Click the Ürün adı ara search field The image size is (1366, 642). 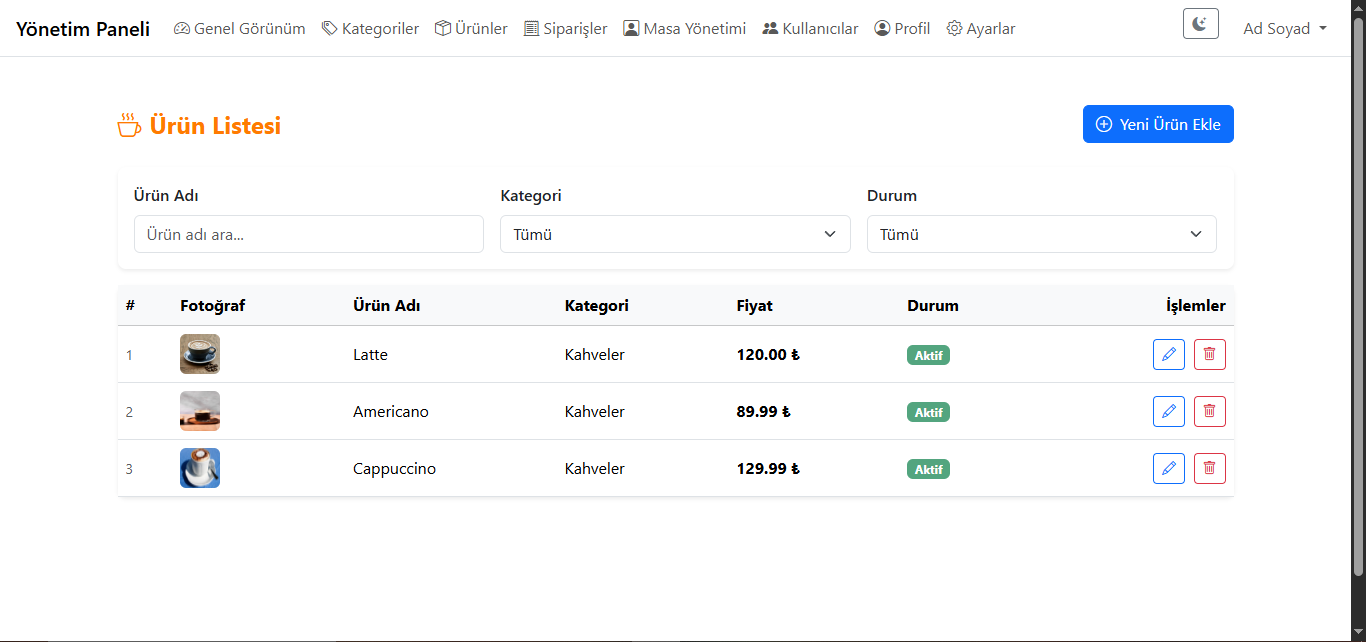308,234
